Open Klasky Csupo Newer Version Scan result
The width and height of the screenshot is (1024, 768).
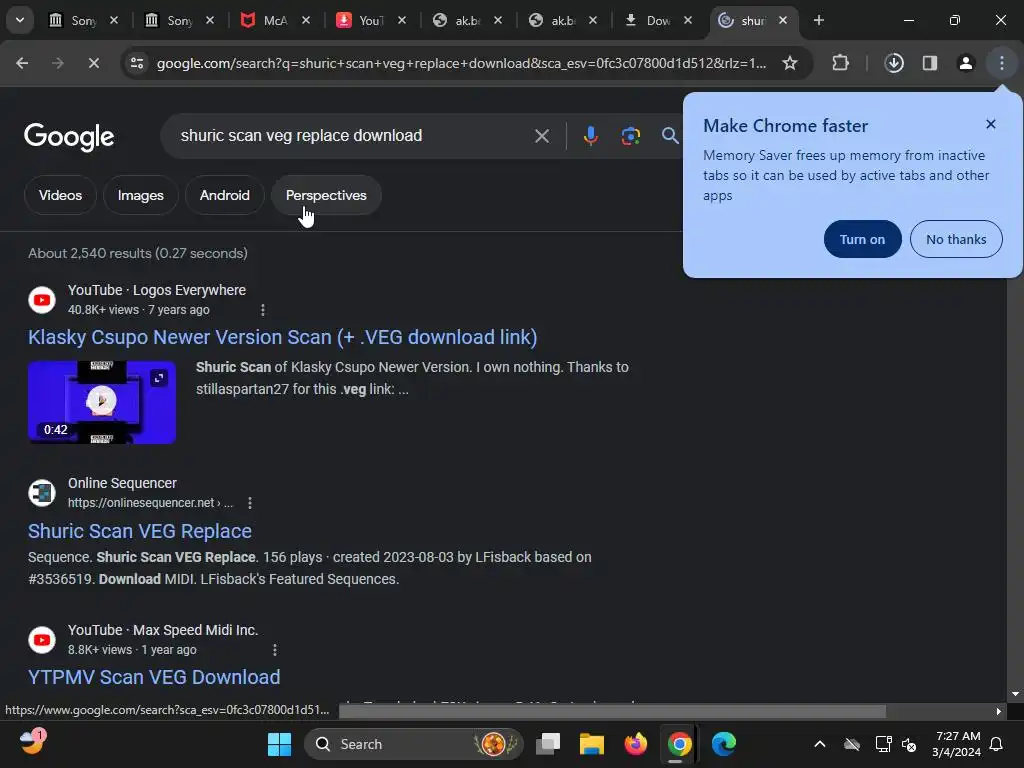[x=282, y=337]
